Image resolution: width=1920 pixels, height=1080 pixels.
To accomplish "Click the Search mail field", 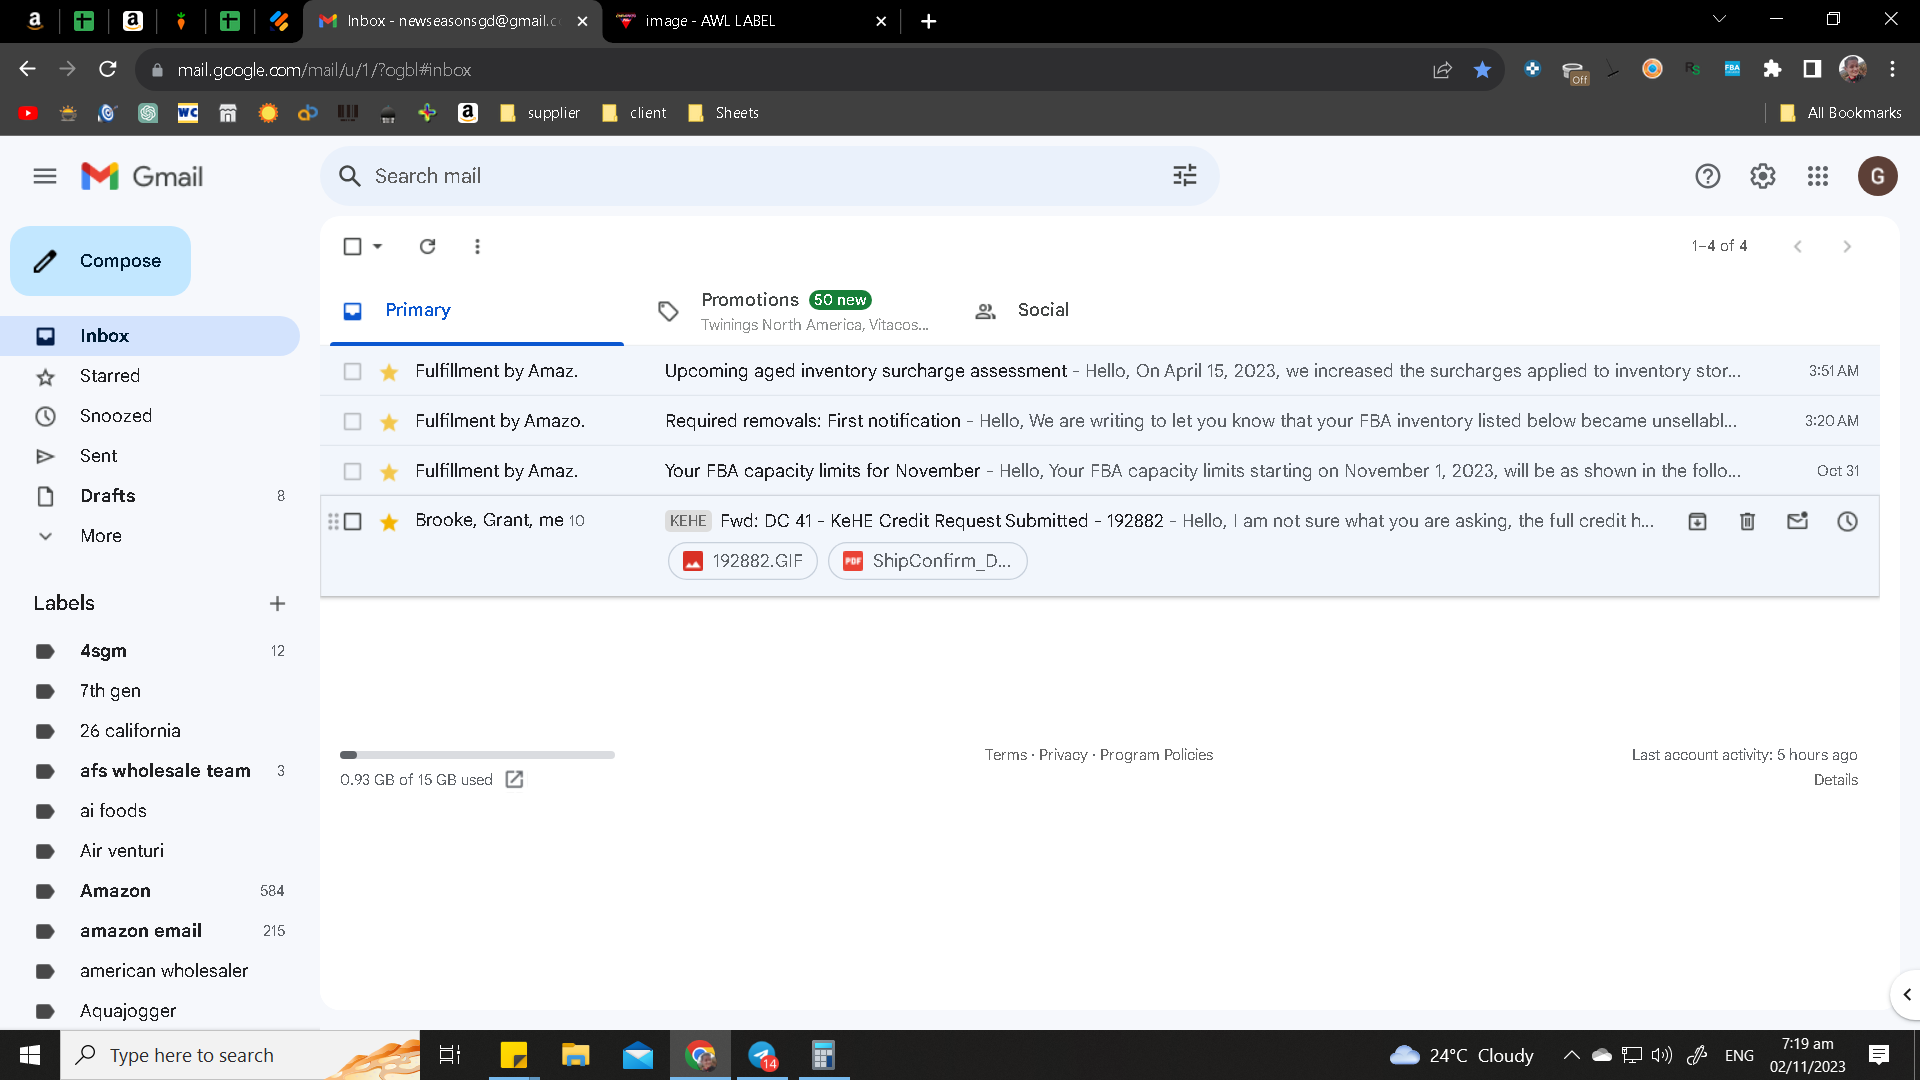I will coord(770,176).
